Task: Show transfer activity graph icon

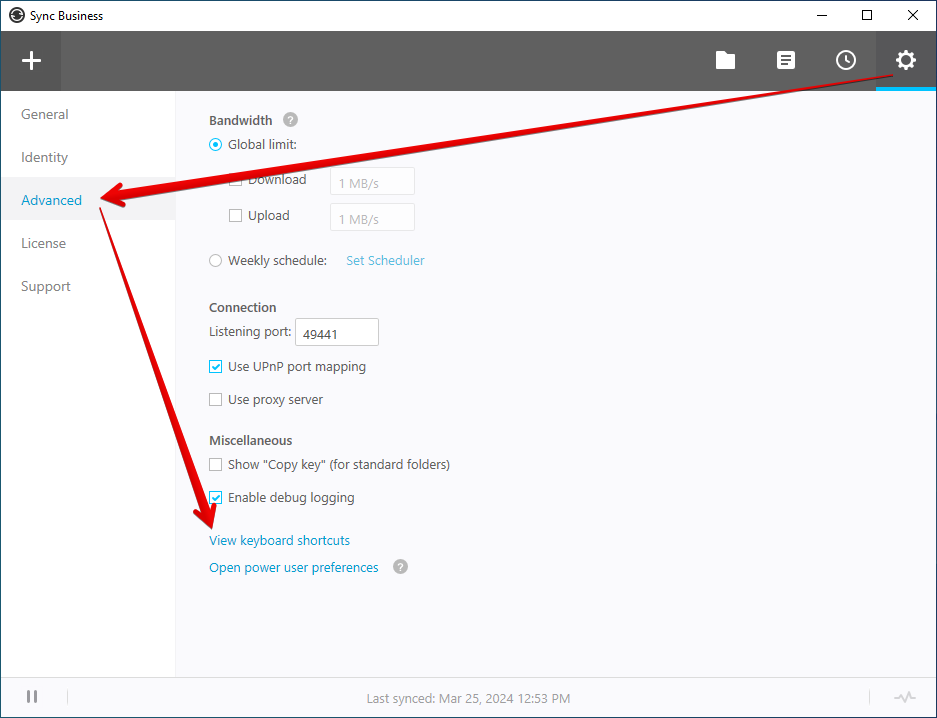Action: pyautogui.click(x=905, y=697)
